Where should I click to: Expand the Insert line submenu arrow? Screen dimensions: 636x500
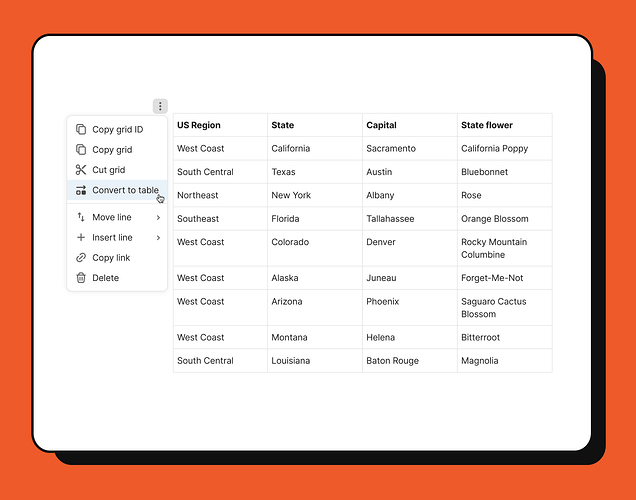158,238
